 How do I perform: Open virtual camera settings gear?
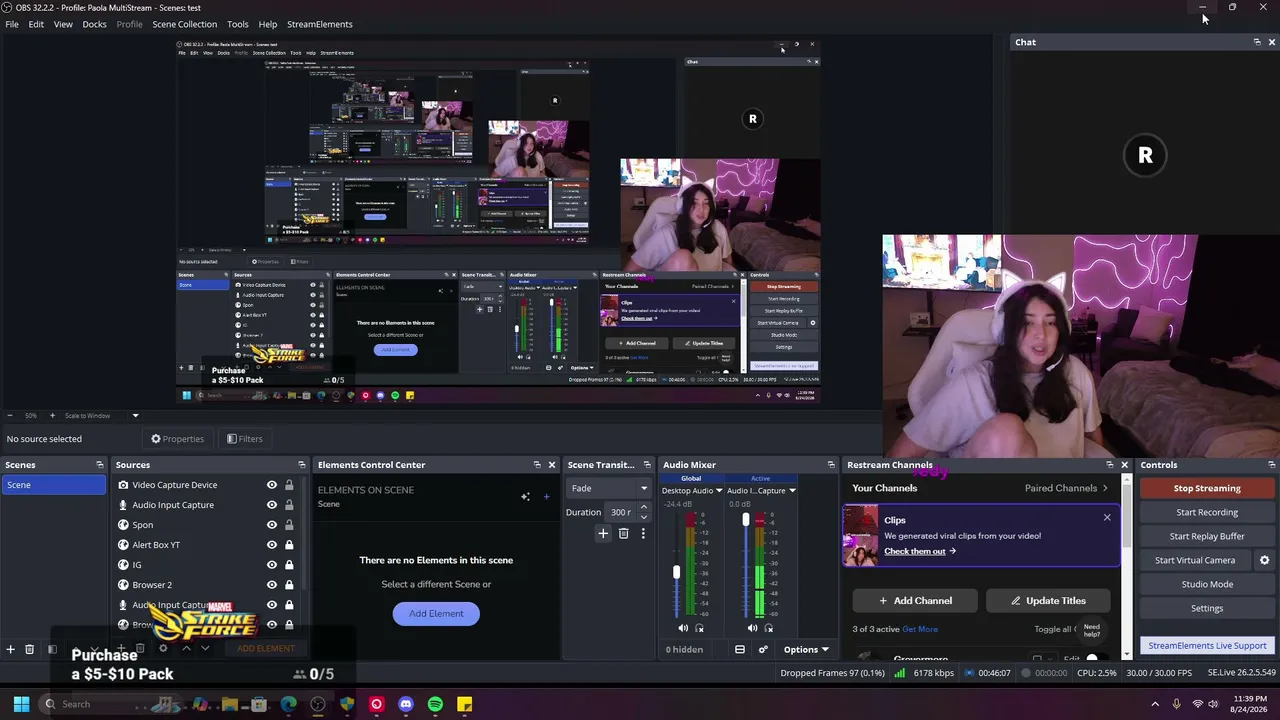1264,560
